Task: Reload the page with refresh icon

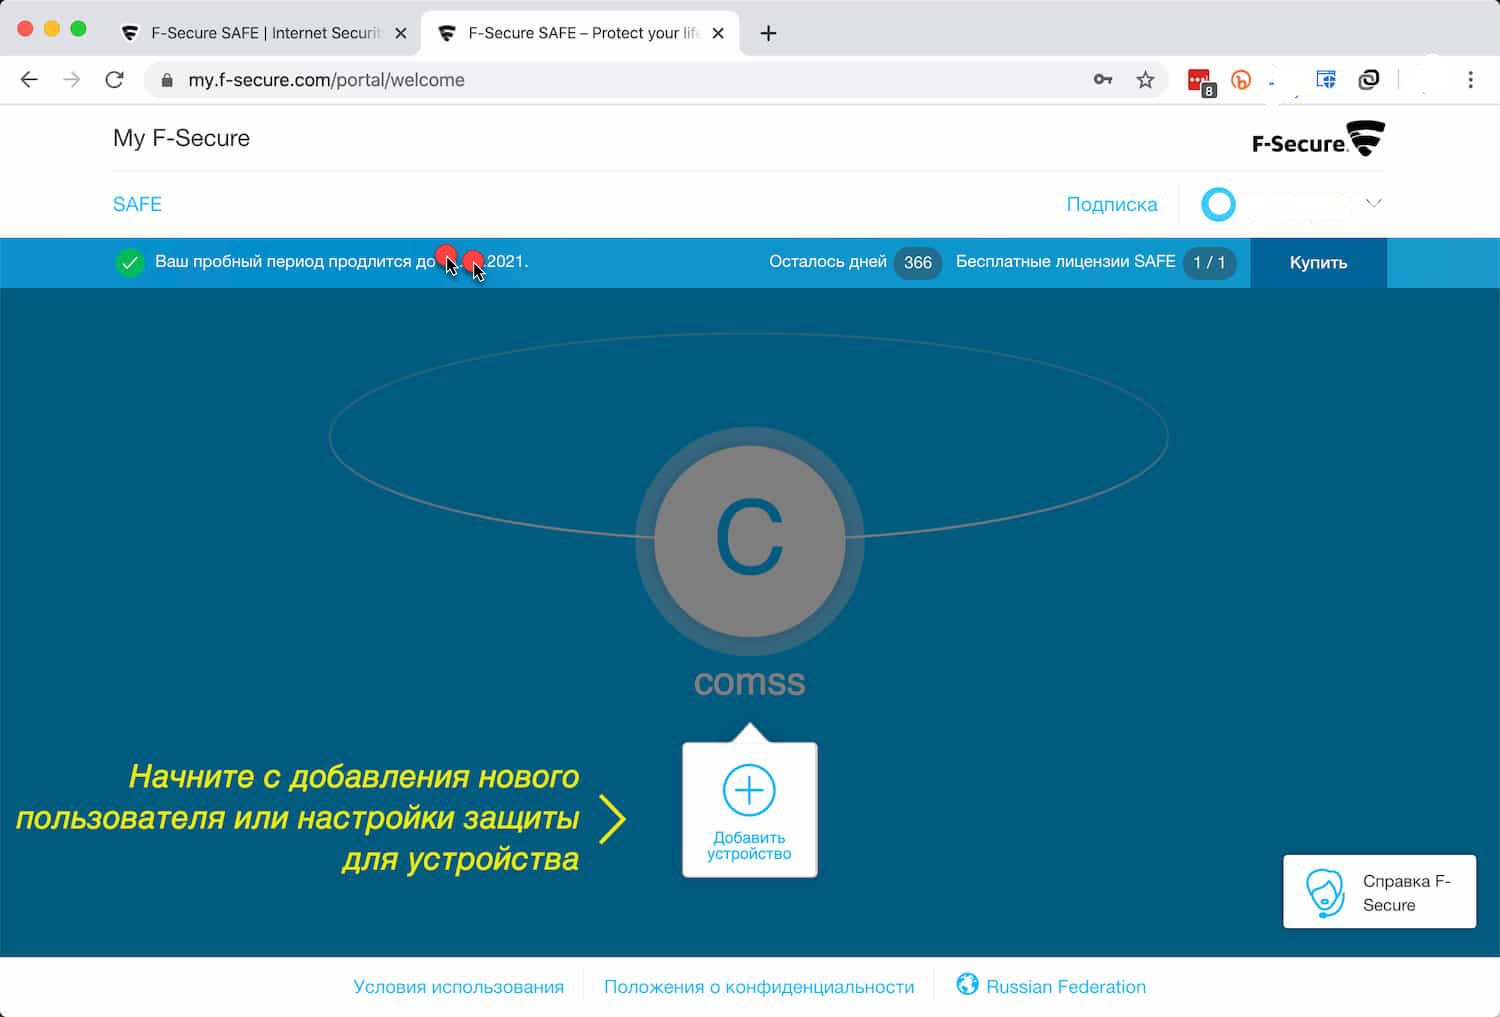Action: 115,80
